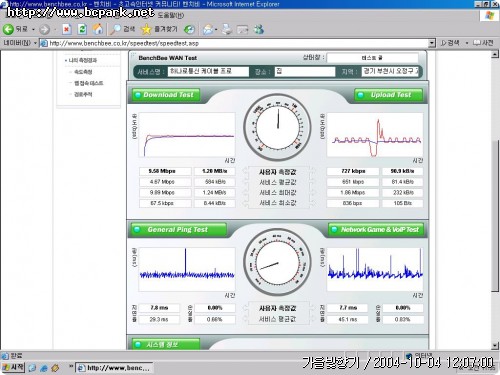Expand the Naver toolbar dropdown arrow
Viewport: 500px width, 375px height.
click(35, 43)
